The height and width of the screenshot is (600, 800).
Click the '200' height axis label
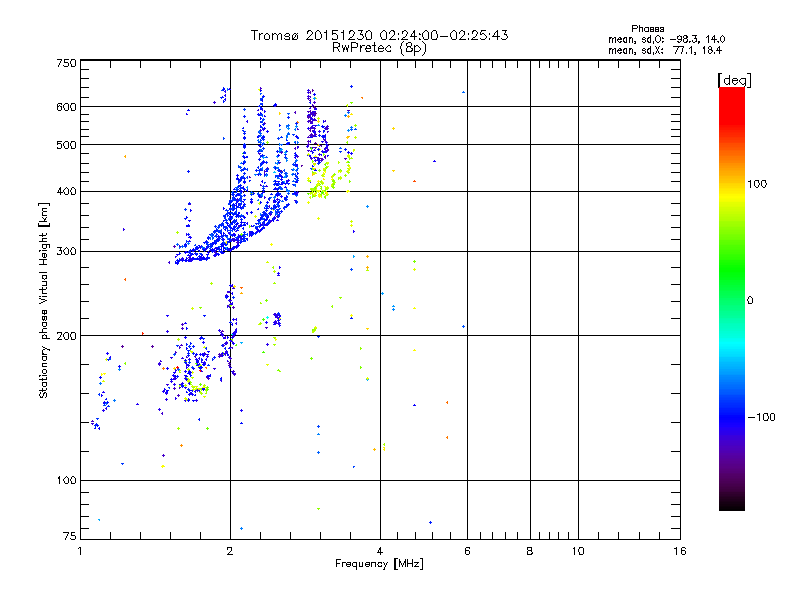66,336
